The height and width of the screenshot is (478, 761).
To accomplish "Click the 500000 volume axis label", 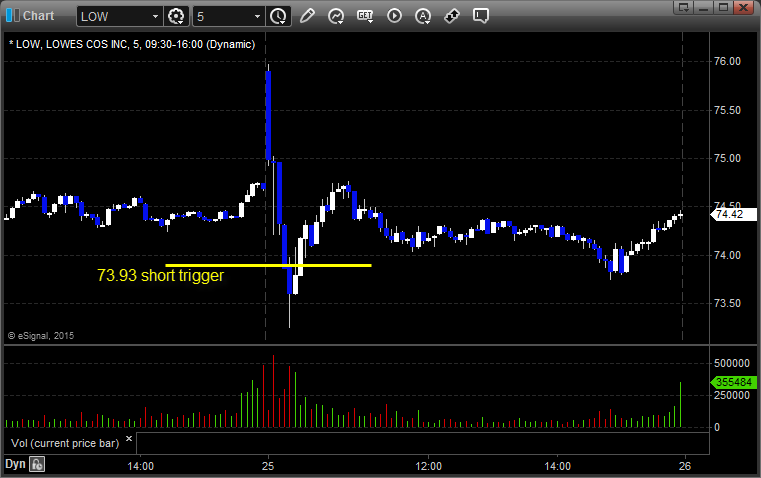I will click(732, 363).
